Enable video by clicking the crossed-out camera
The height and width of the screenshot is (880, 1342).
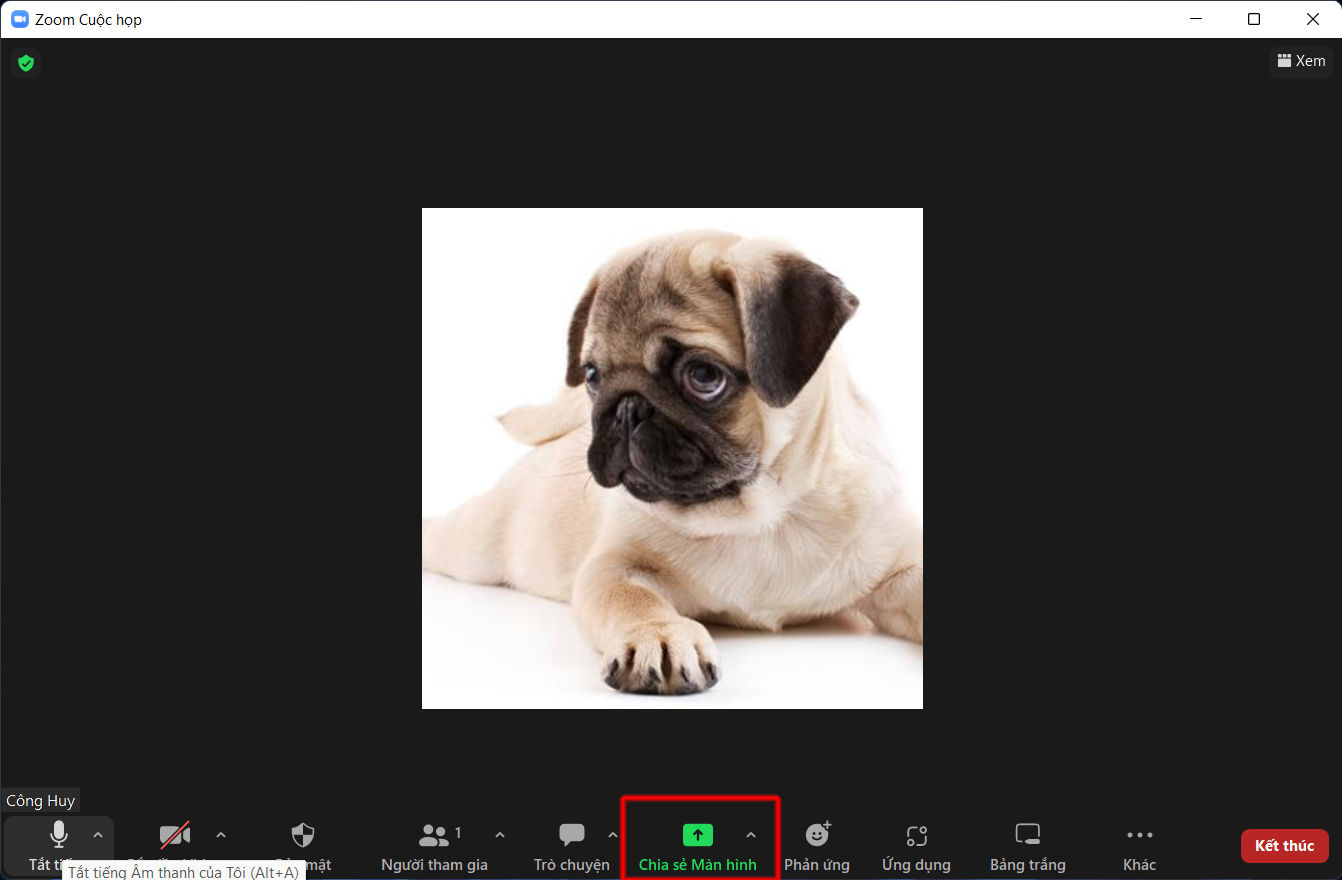(x=175, y=835)
